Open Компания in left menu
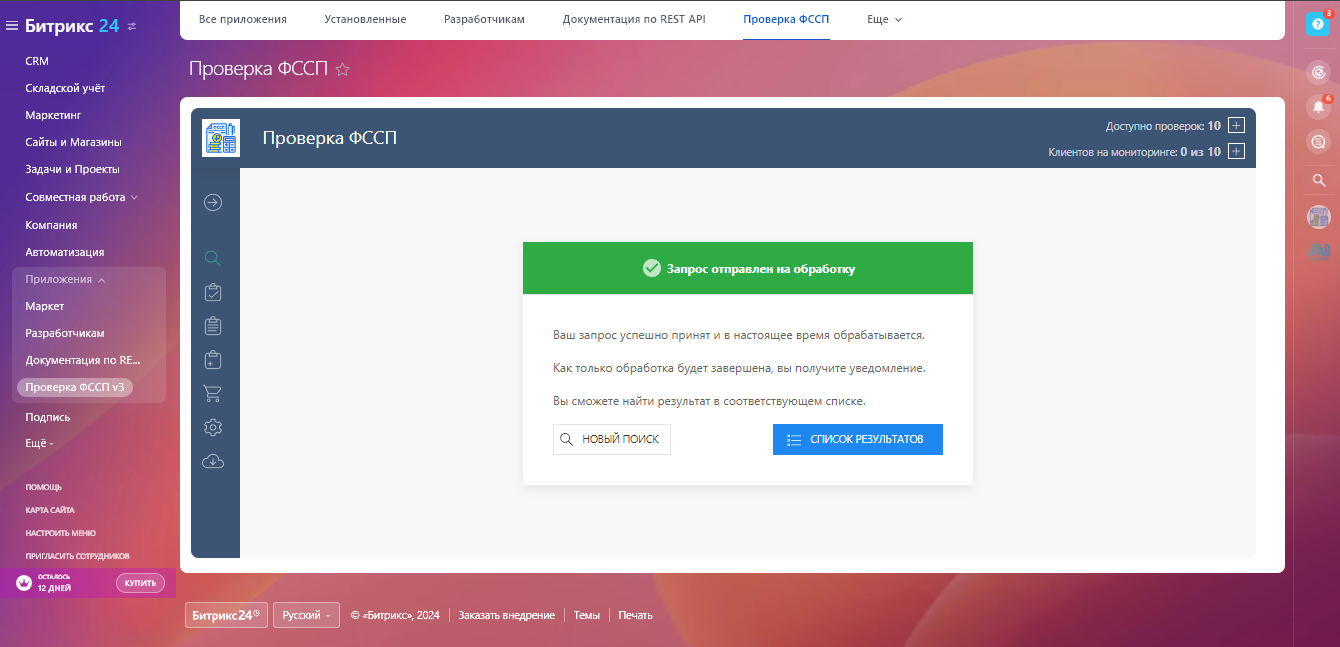This screenshot has height=647, width=1340. pyautogui.click(x=51, y=225)
